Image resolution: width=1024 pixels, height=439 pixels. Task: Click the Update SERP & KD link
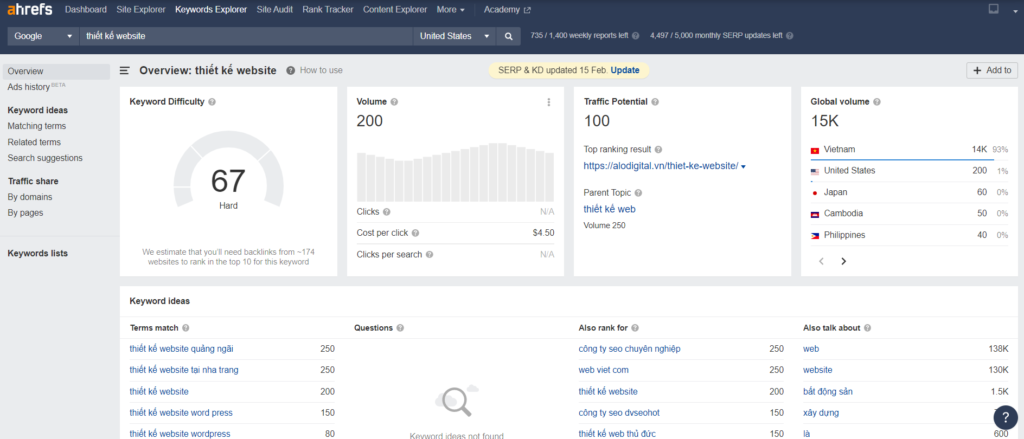coord(625,70)
